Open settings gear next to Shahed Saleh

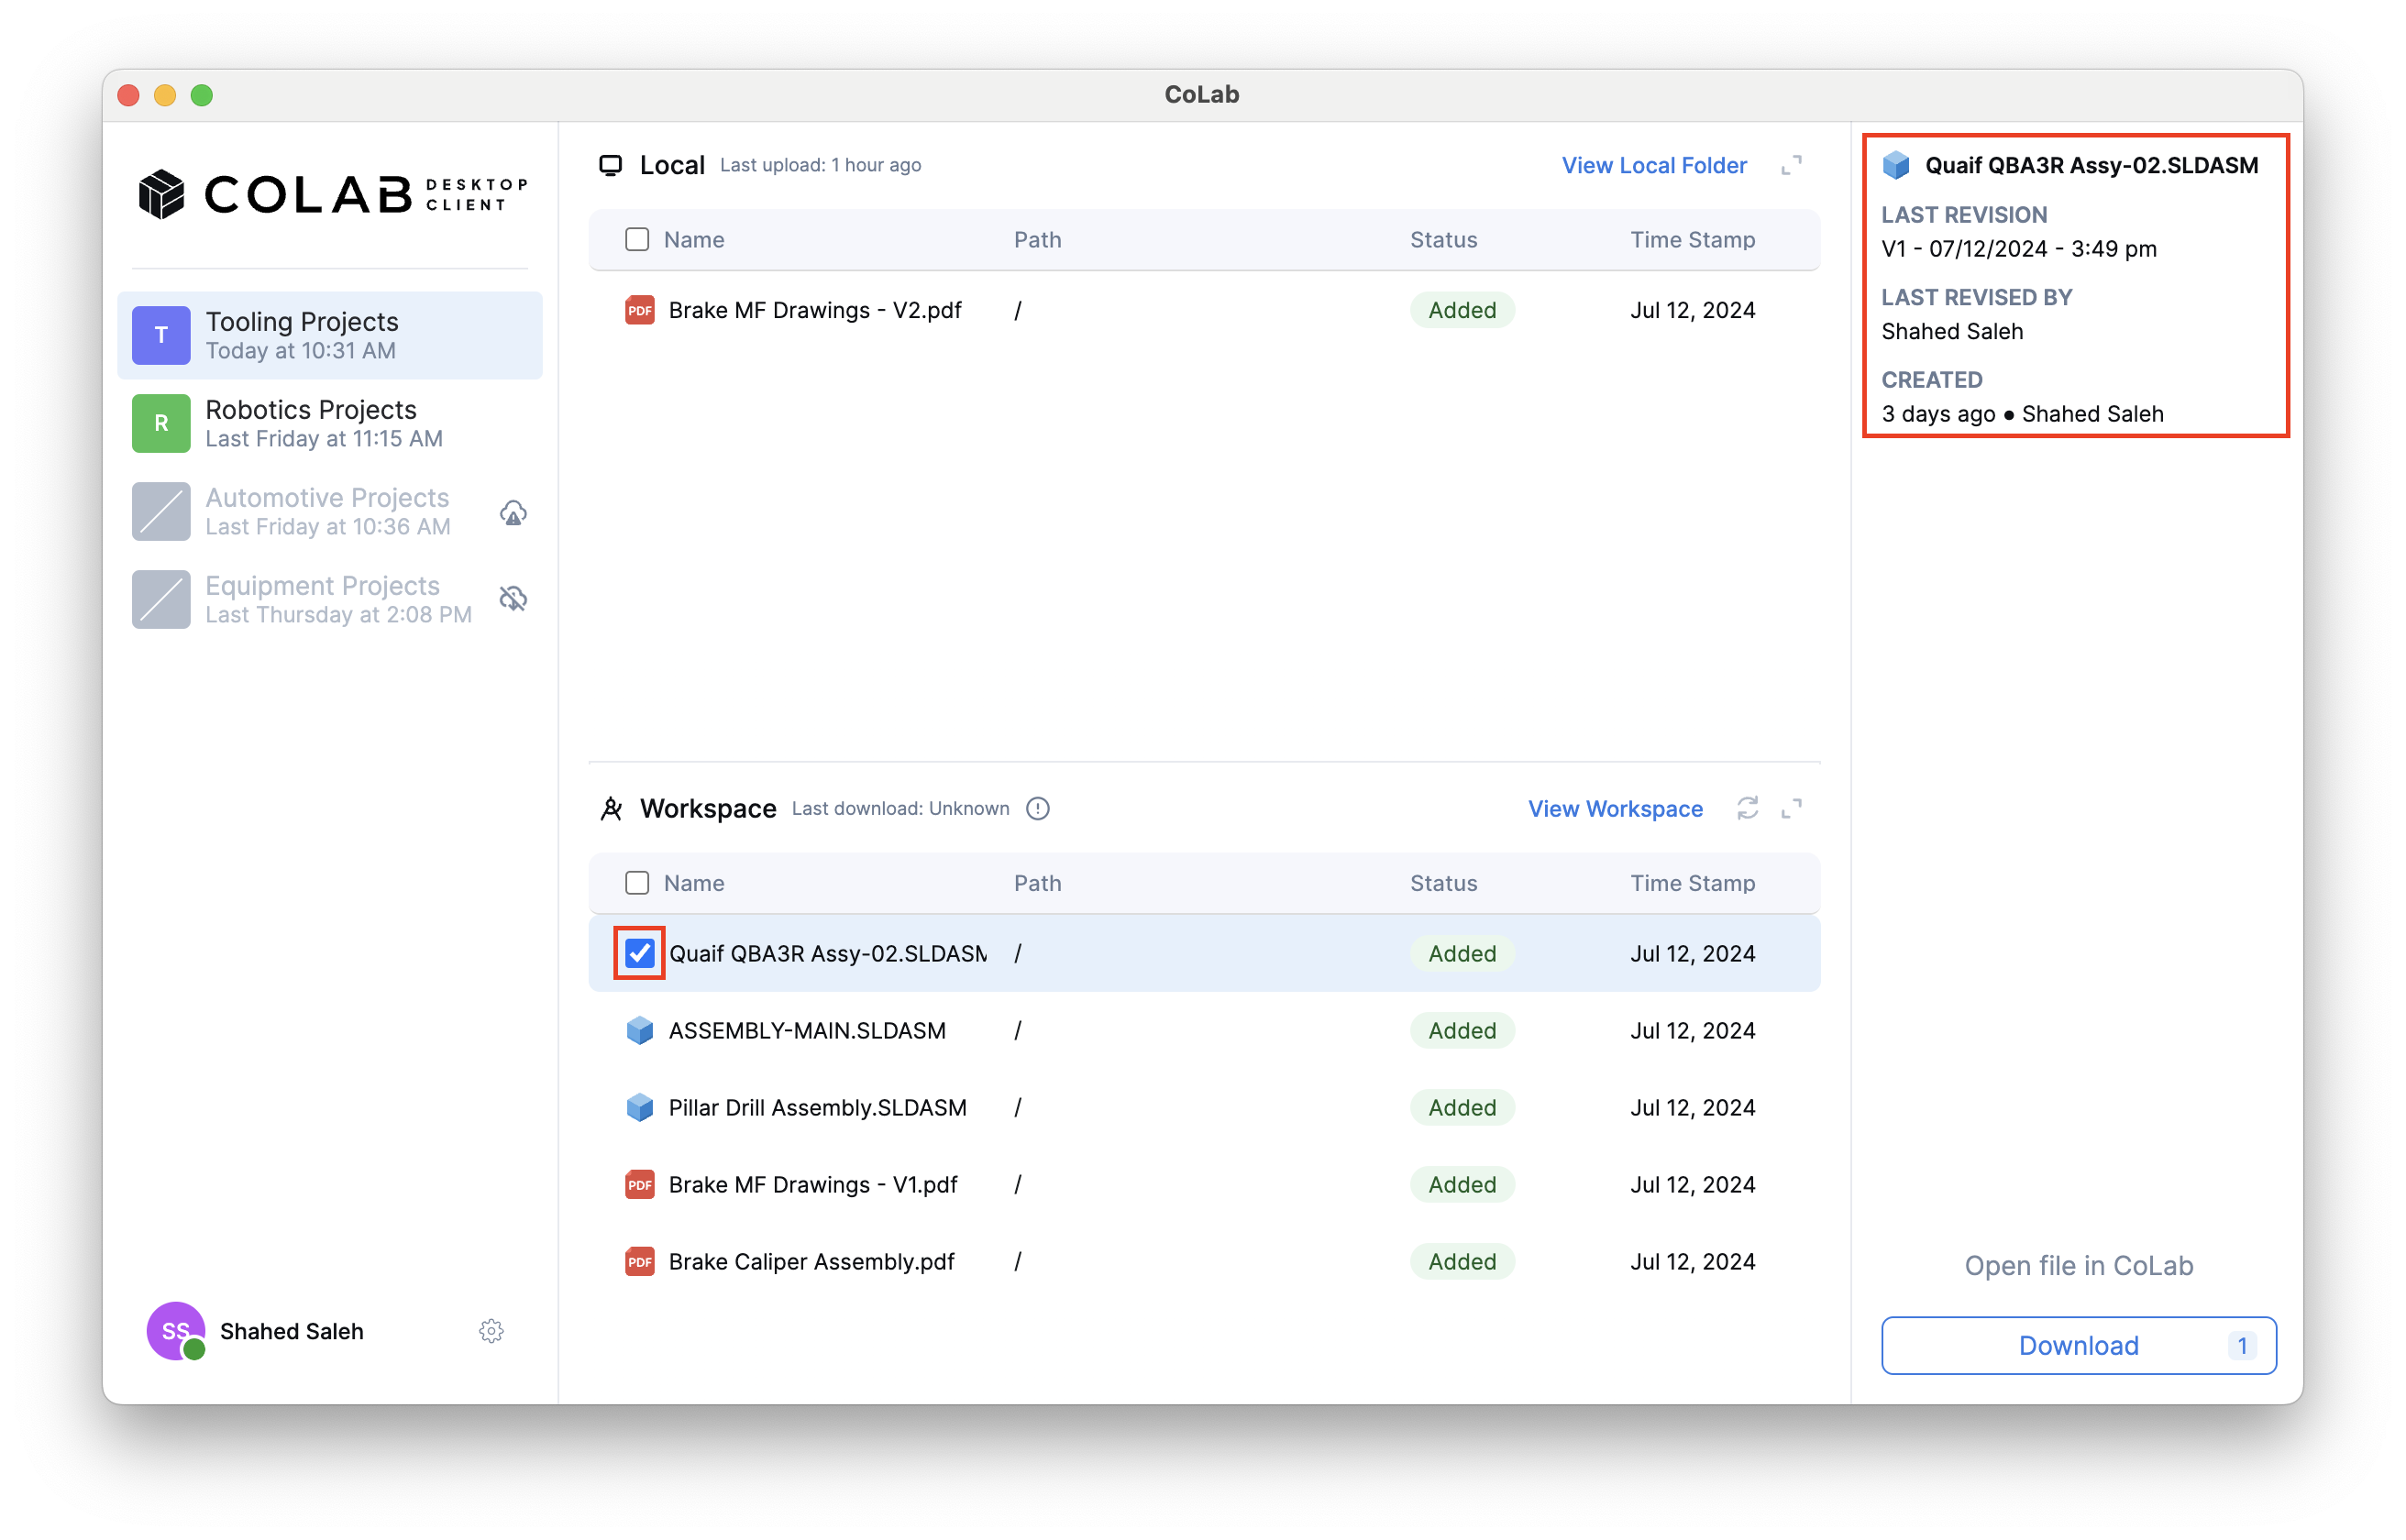(491, 1331)
